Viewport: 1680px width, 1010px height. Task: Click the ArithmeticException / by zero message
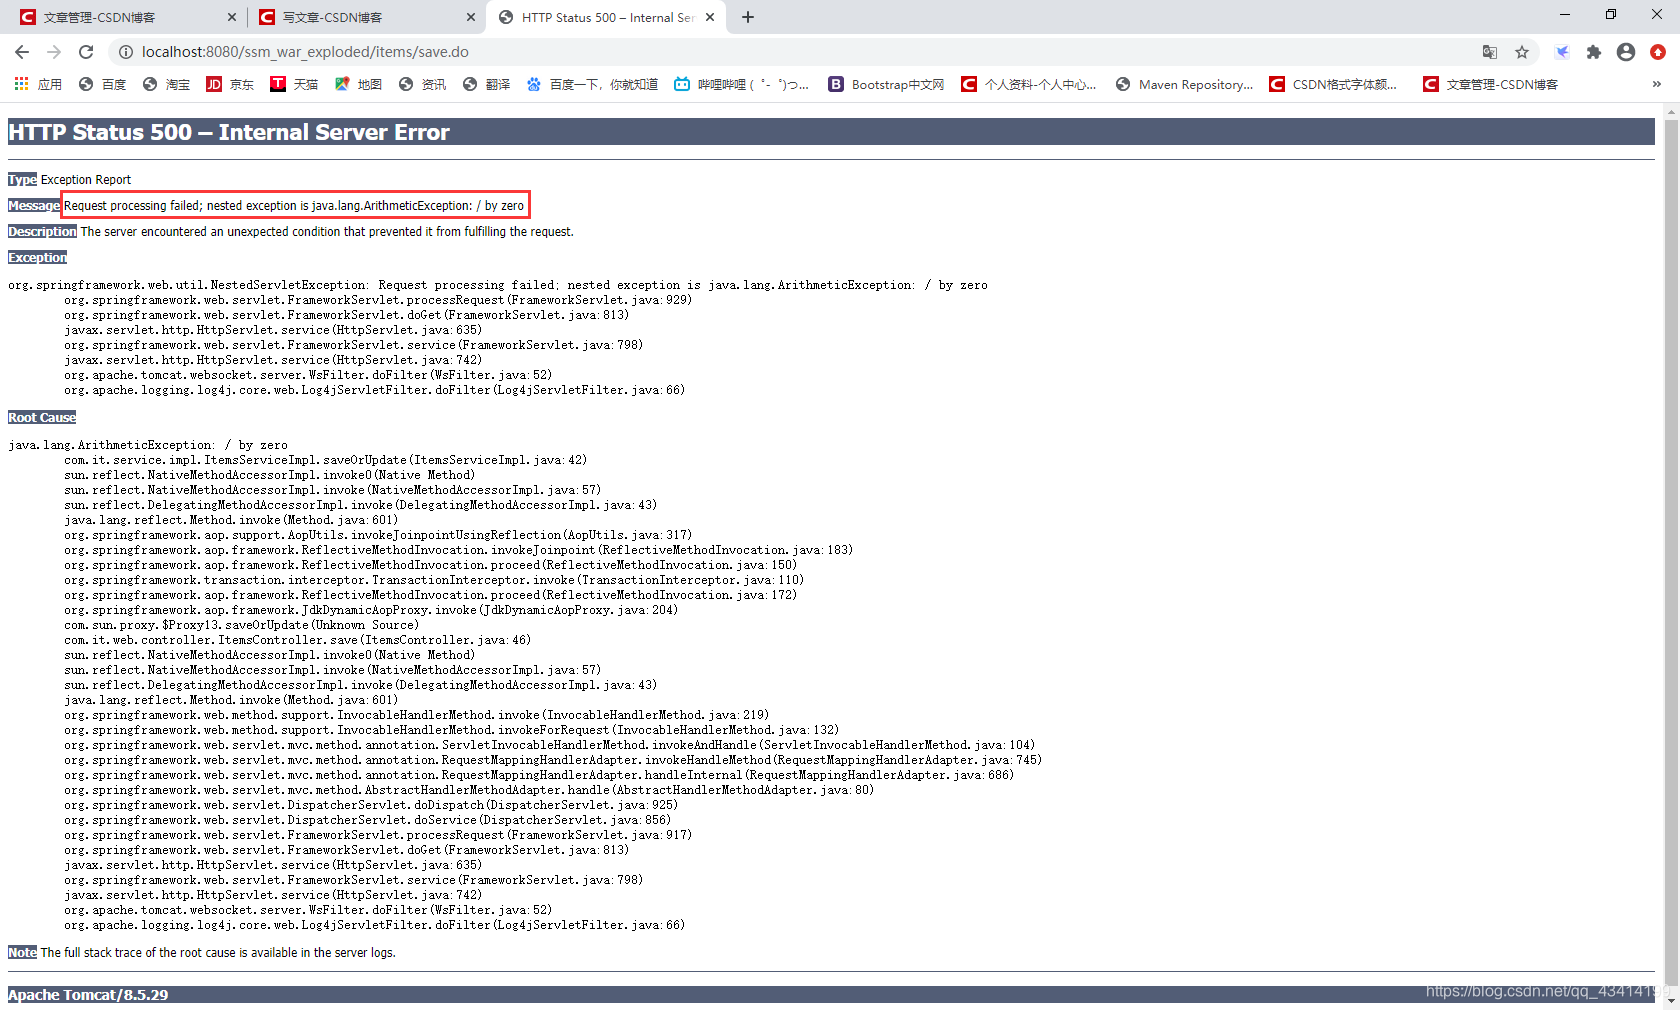point(294,206)
